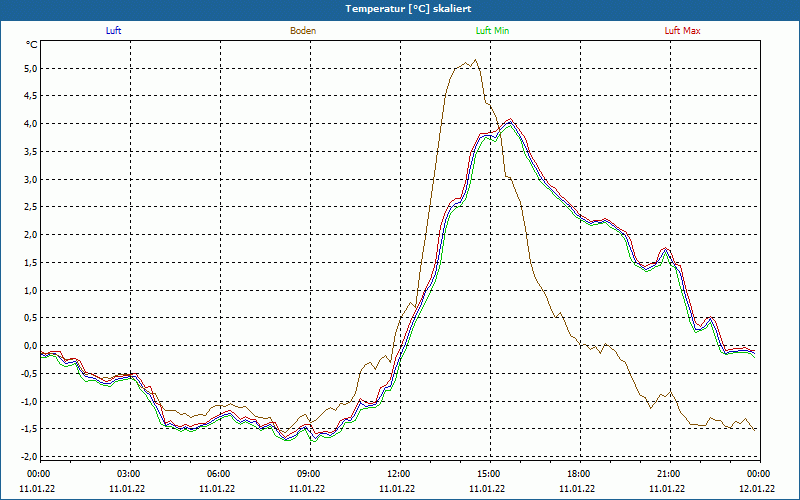This screenshot has height=500, width=800.
Task: Click the '0,0' y-axis value
Action: pyautogui.click(x=31, y=346)
